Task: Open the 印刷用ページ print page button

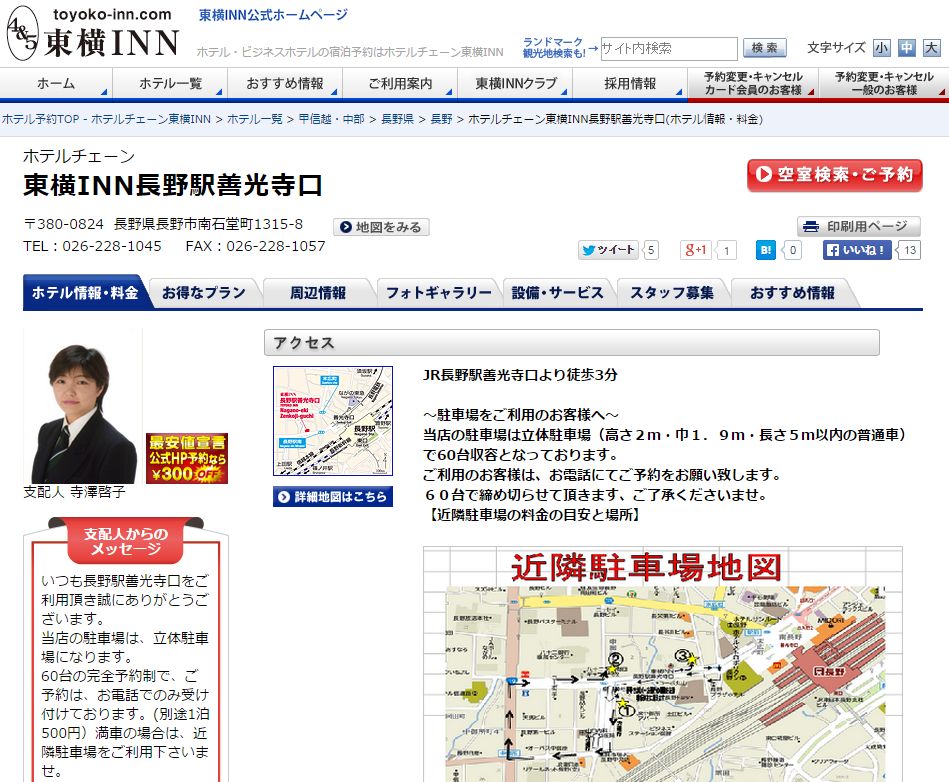Action: pos(858,226)
